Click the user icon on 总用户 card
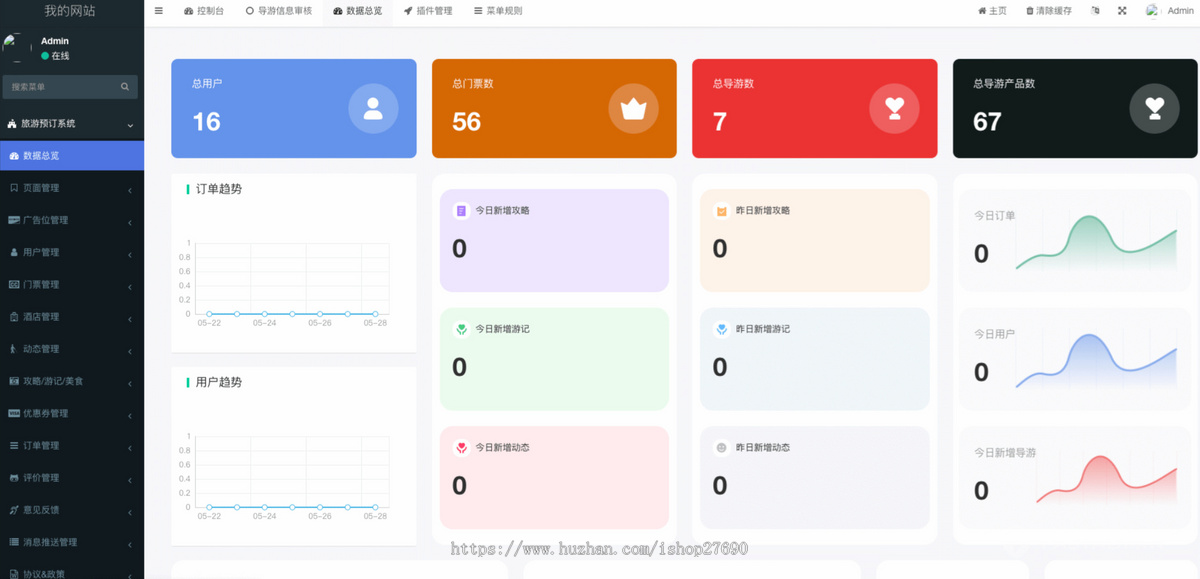This screenshot has width=1200, height=579. (x=373, y=109)
